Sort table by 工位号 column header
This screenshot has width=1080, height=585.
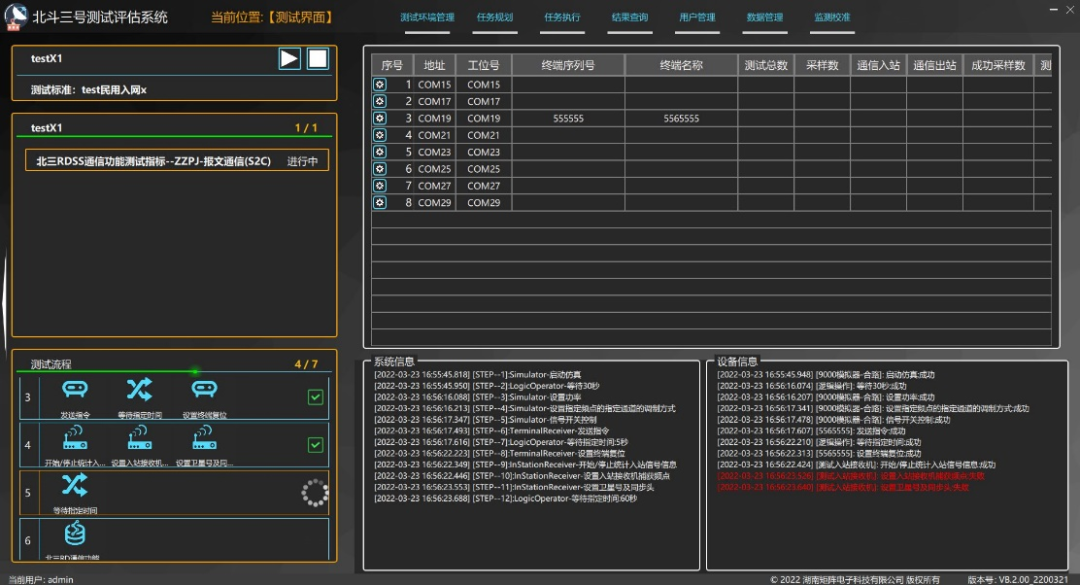[483, 65]
